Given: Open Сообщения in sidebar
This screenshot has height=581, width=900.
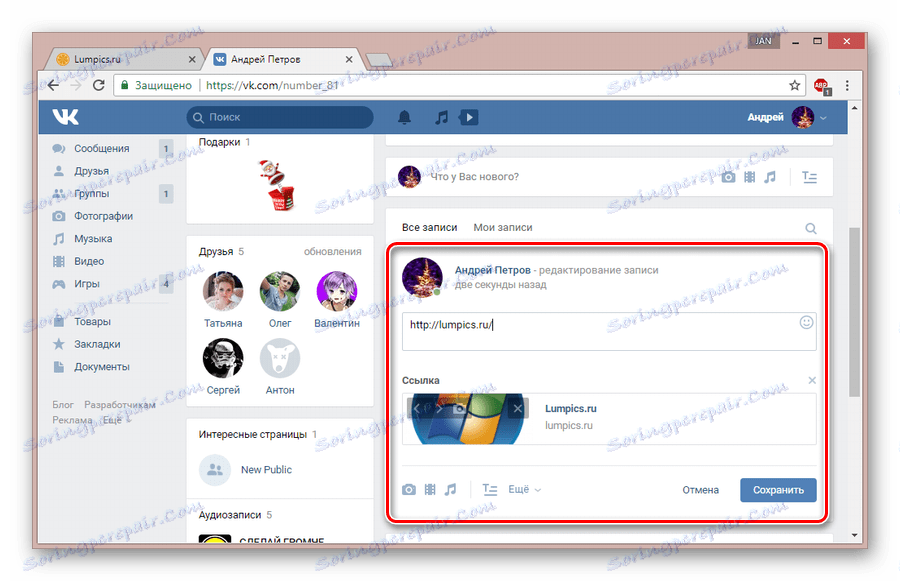Looking at the screenshot, I should (x=102, y=149).
